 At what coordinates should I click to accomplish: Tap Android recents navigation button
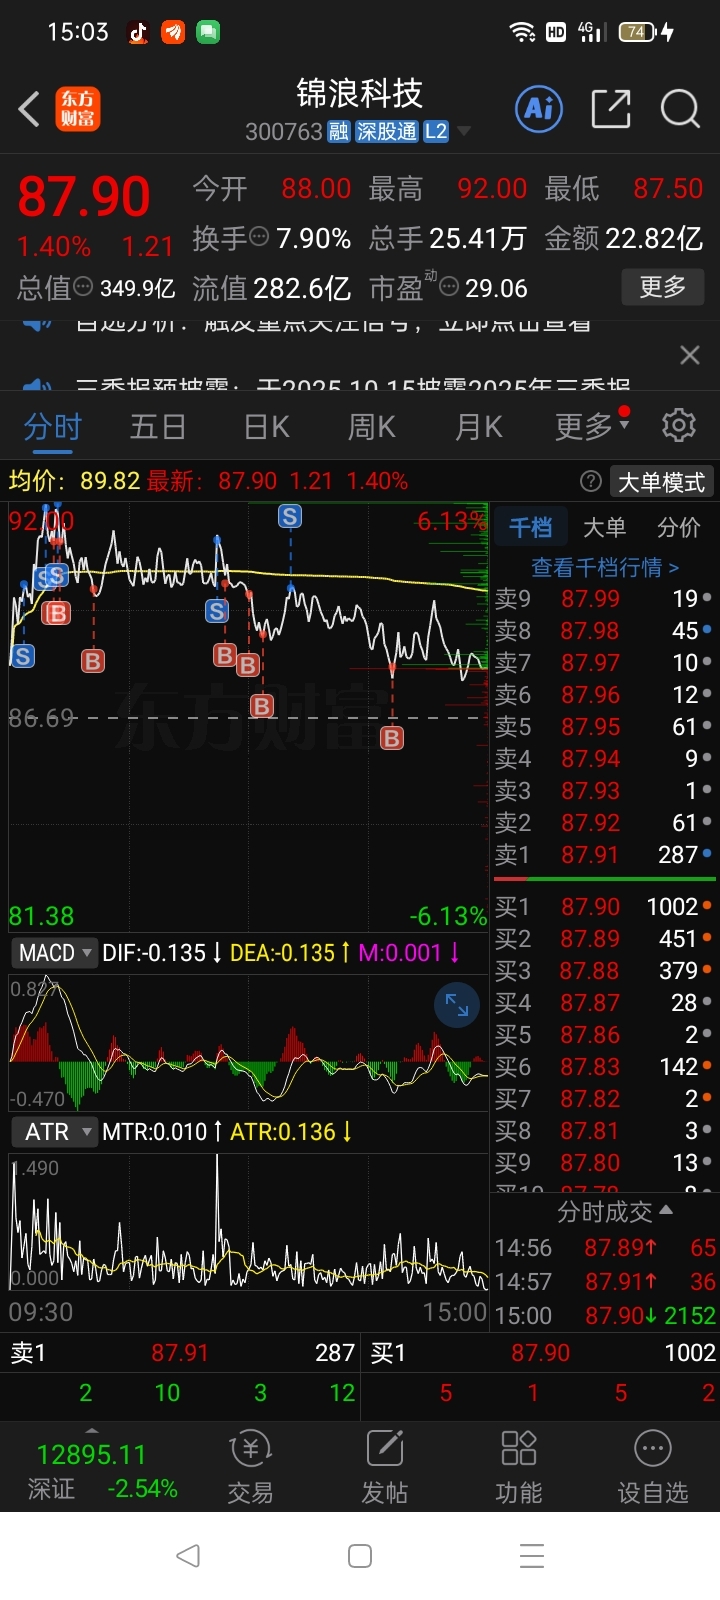pos(532,1556)
